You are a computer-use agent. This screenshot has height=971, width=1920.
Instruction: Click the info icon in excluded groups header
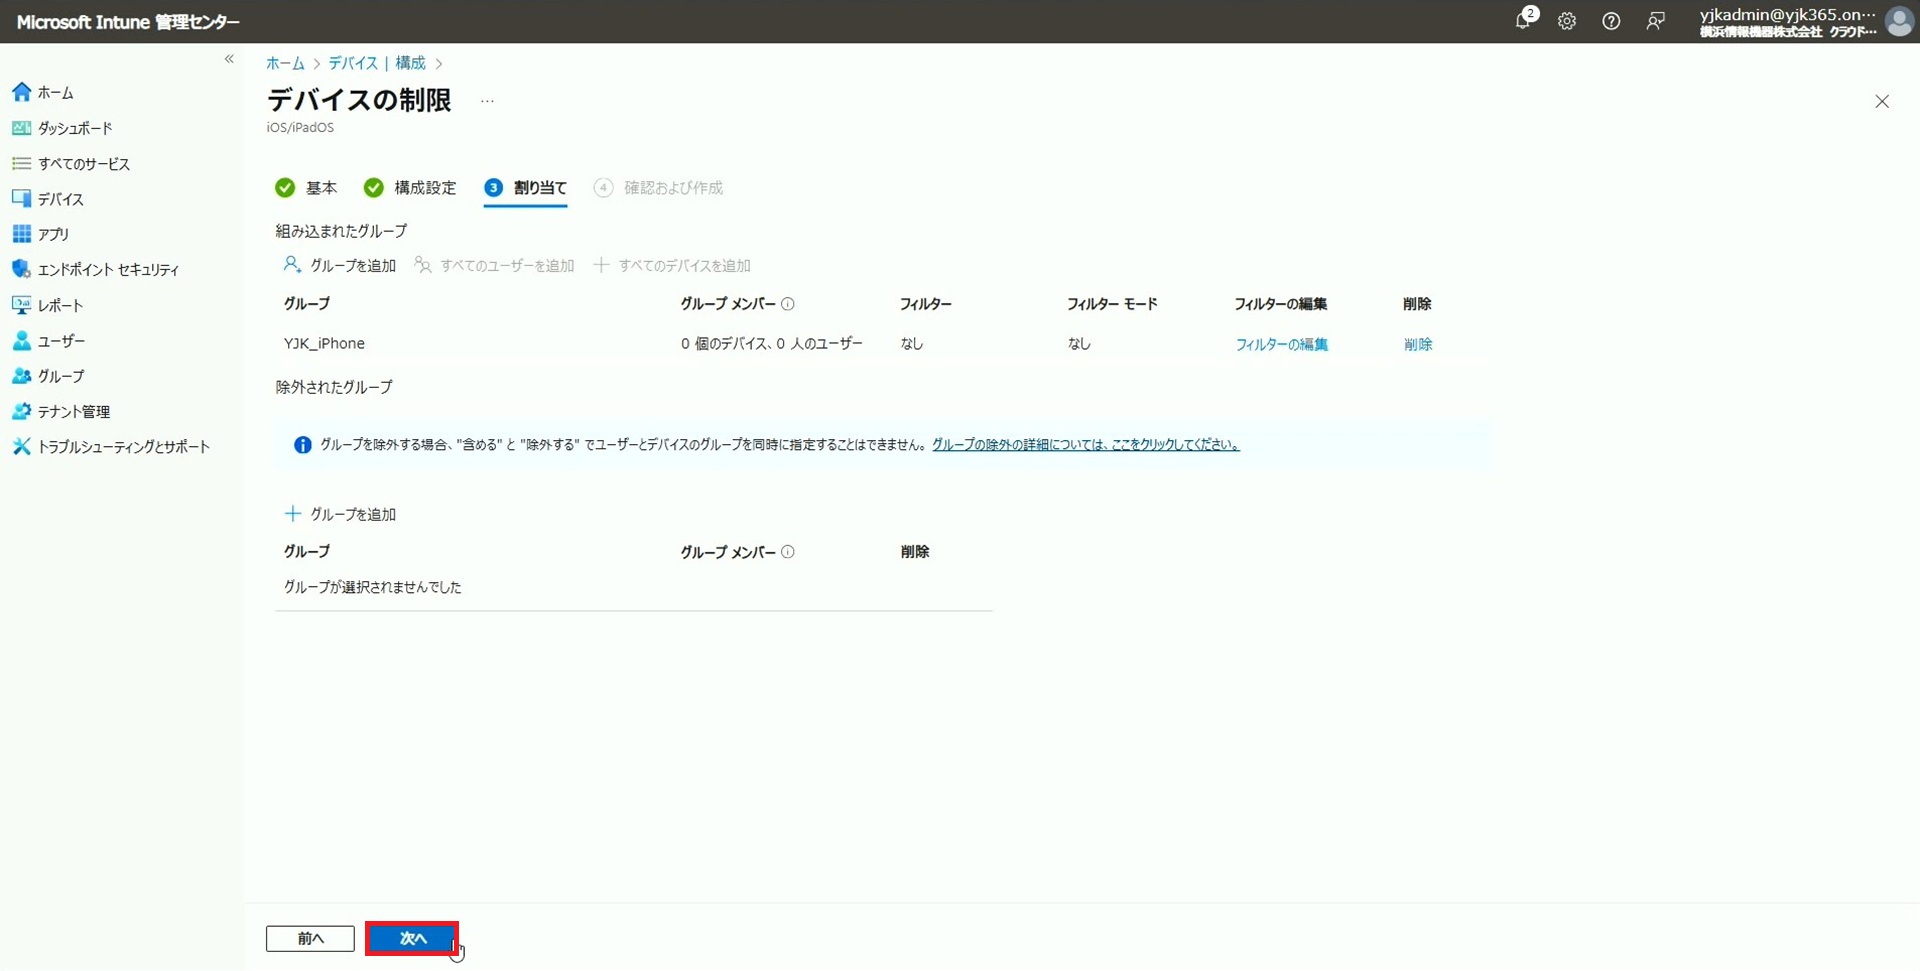(788, 552)
